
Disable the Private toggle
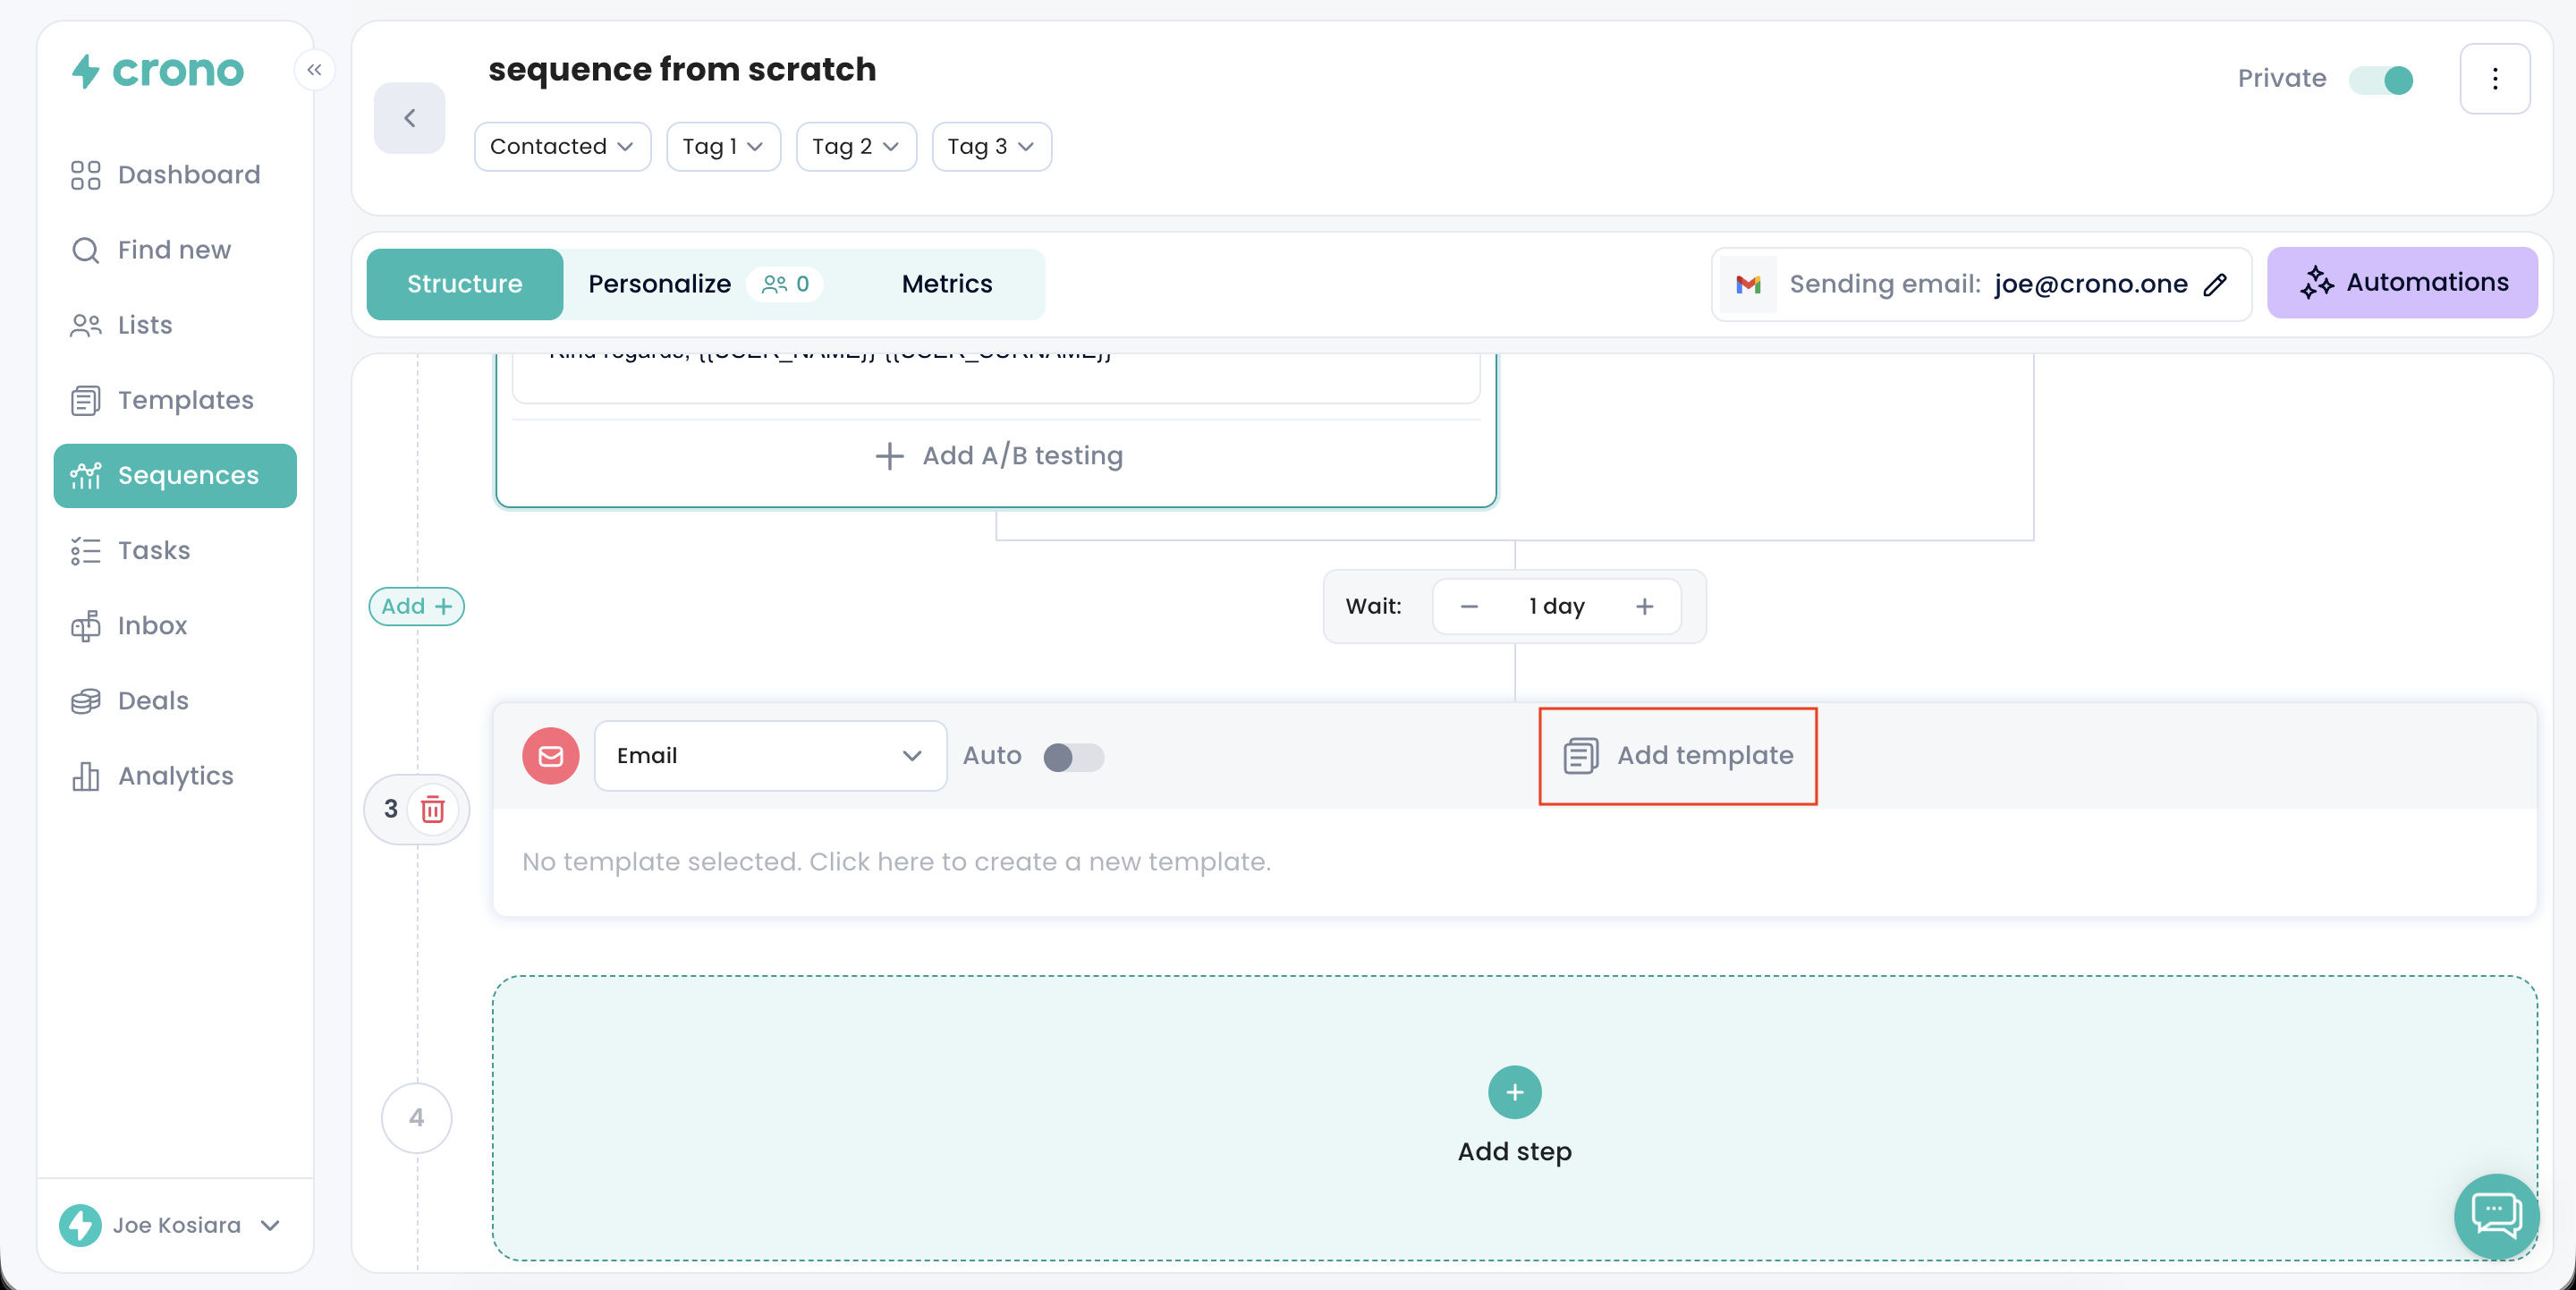[2381, 79]
